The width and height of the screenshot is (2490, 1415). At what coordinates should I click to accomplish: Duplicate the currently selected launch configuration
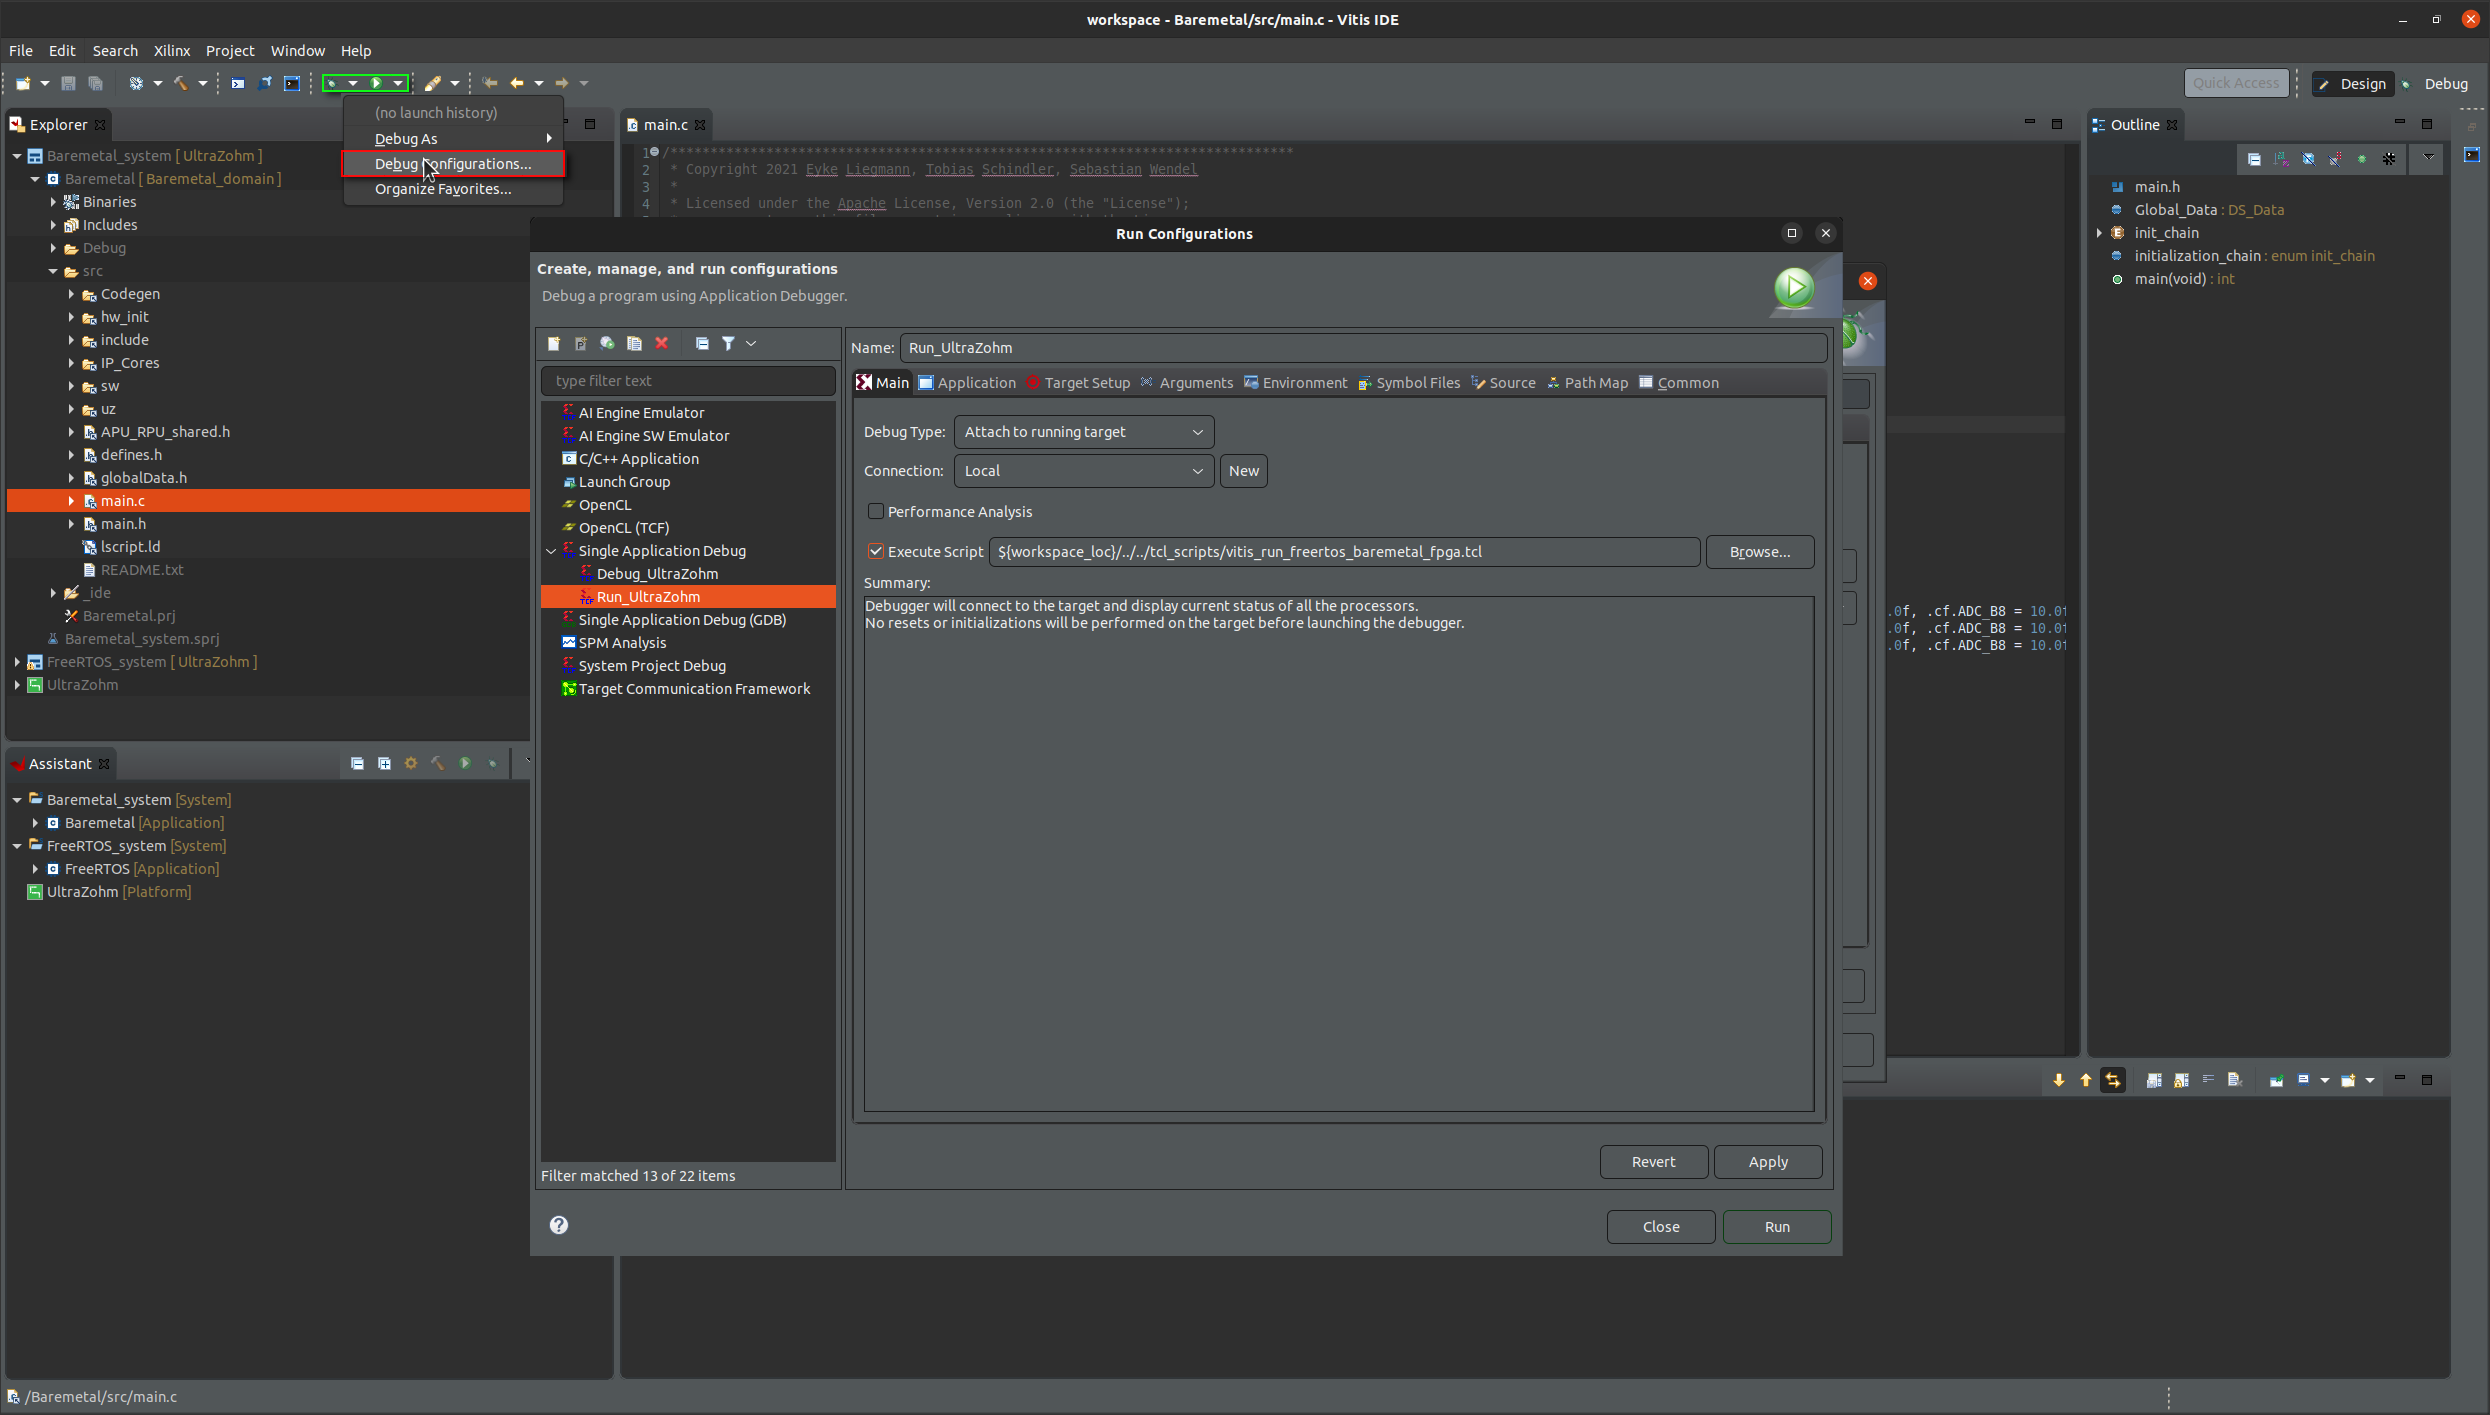(x=634, y=344)
